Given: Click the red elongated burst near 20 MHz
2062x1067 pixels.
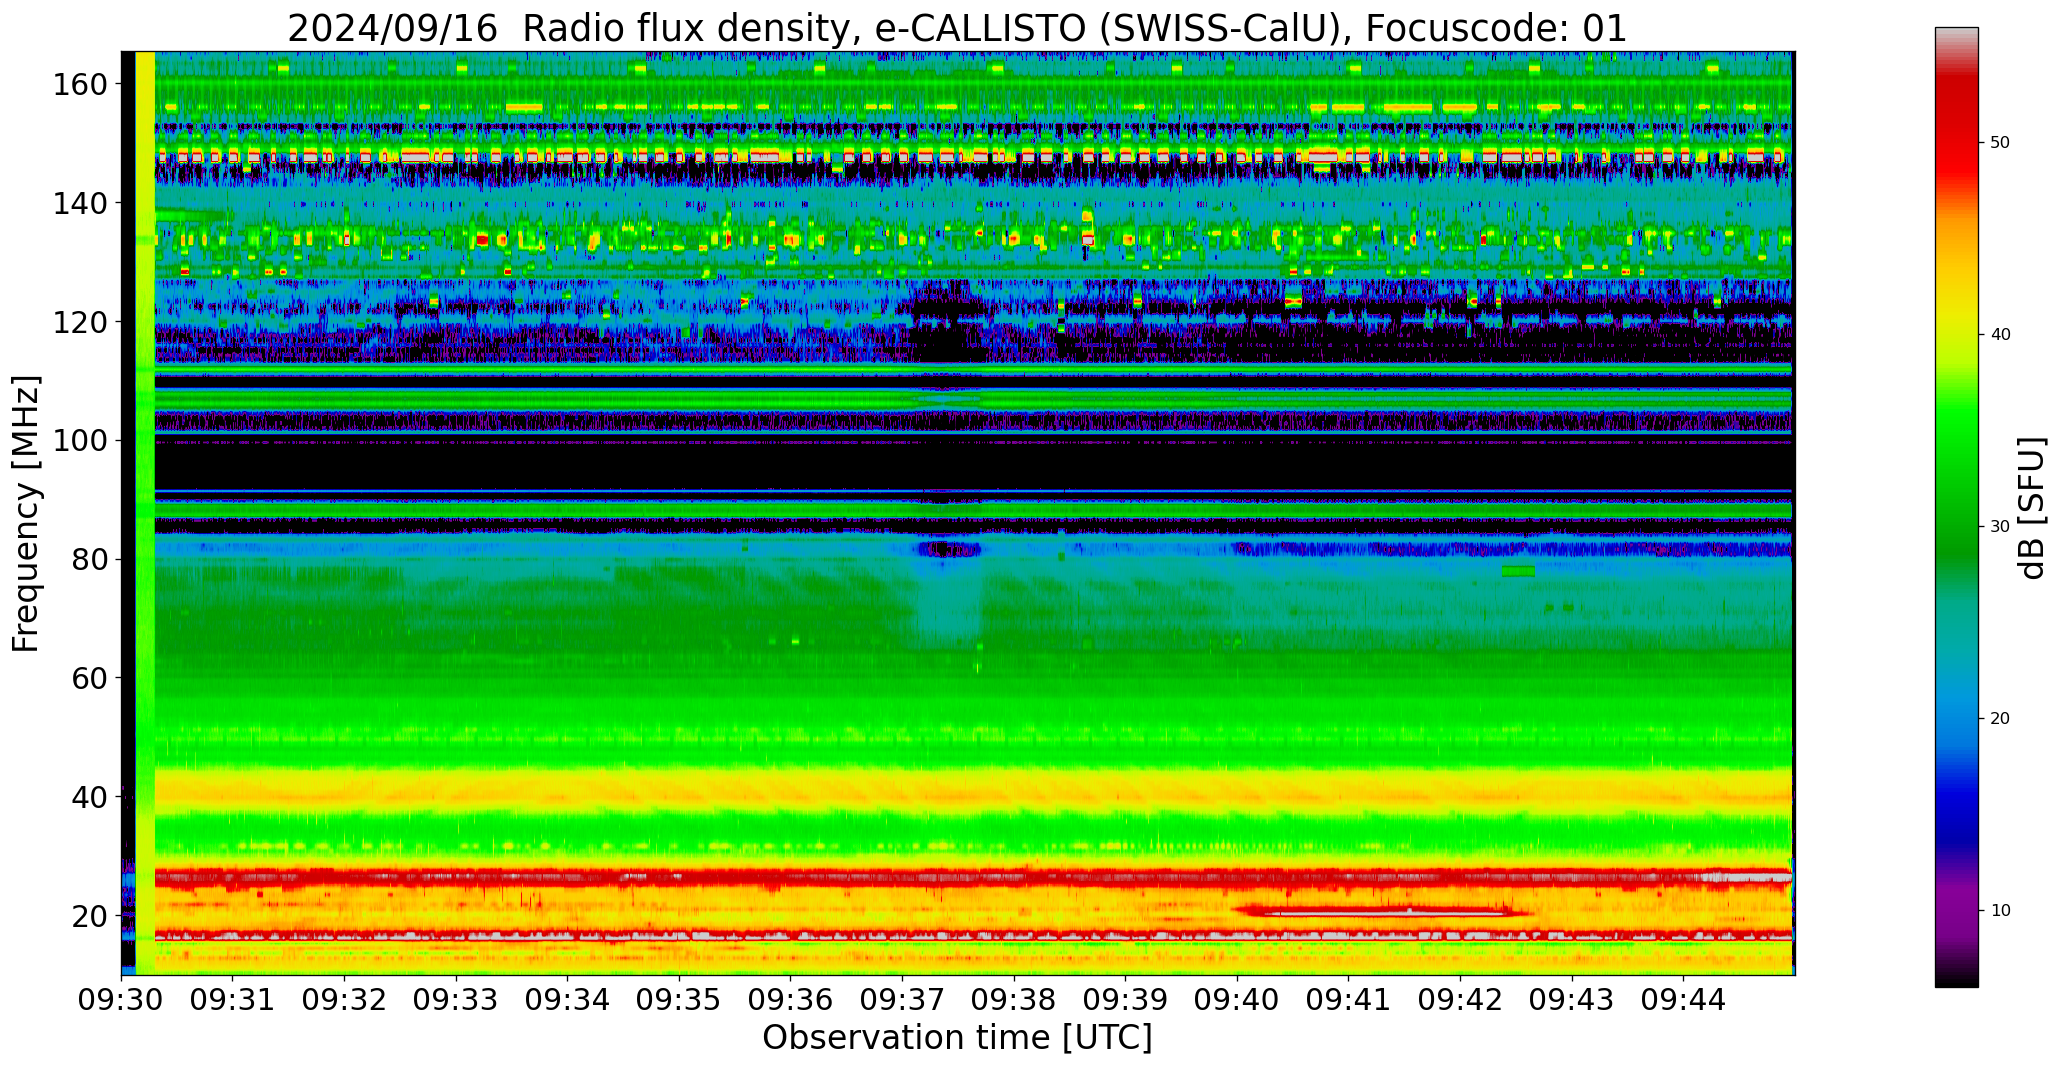Looking at the screenshot, I should click(1383, 911).
